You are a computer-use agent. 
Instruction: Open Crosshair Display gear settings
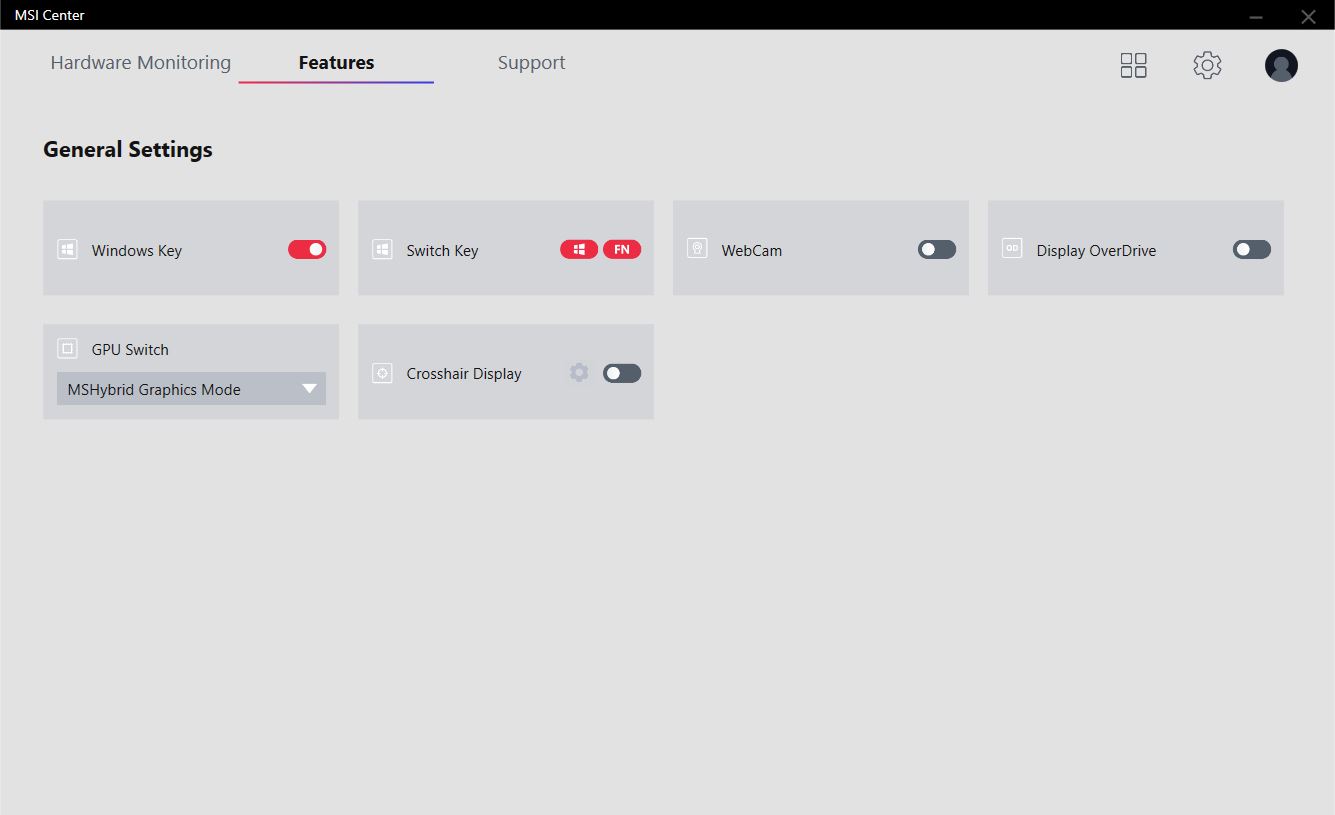click(x=579, y=373)
